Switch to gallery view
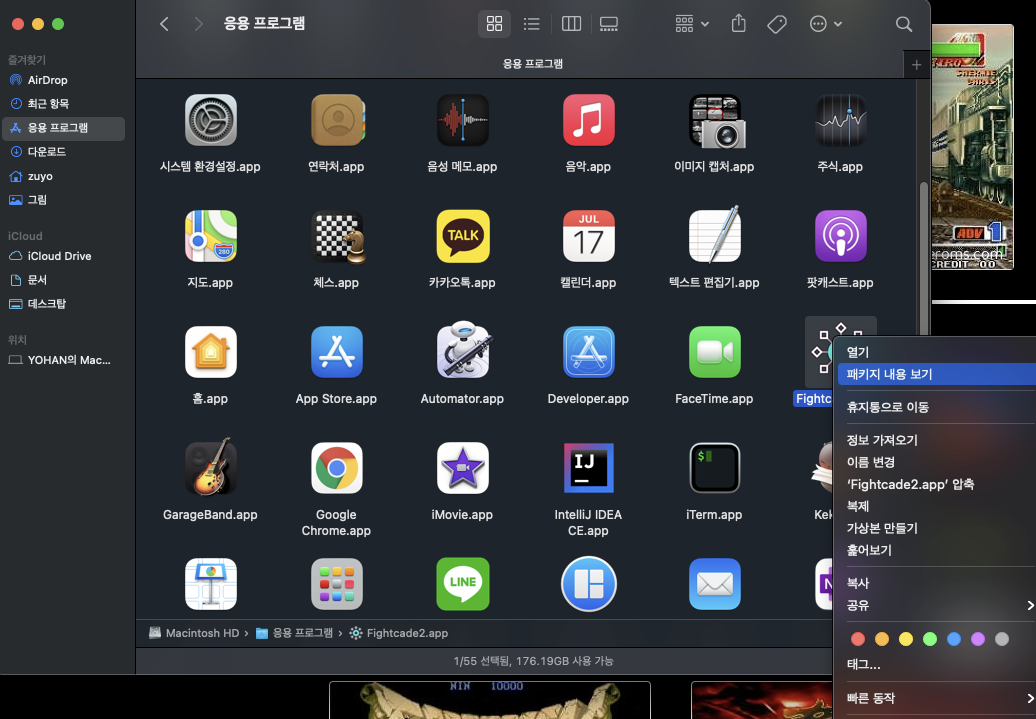This screenshot has height=719, width=1036. point(609,24)
